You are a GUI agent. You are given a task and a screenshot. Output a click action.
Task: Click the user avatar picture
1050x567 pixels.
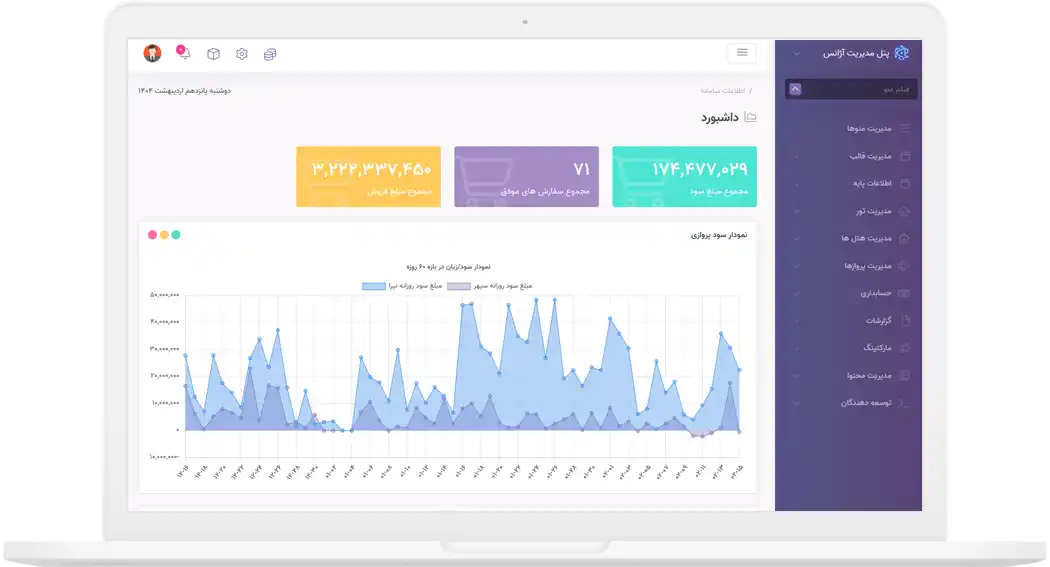[152, 53]
